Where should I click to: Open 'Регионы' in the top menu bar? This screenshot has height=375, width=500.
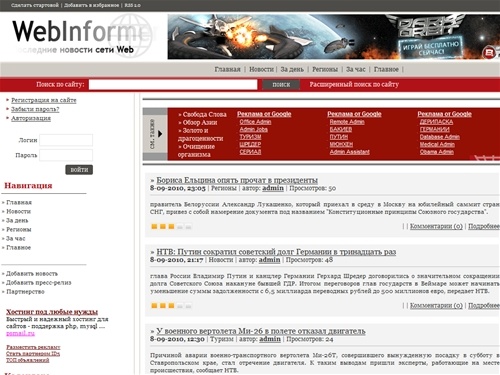(x=325, y=69)
